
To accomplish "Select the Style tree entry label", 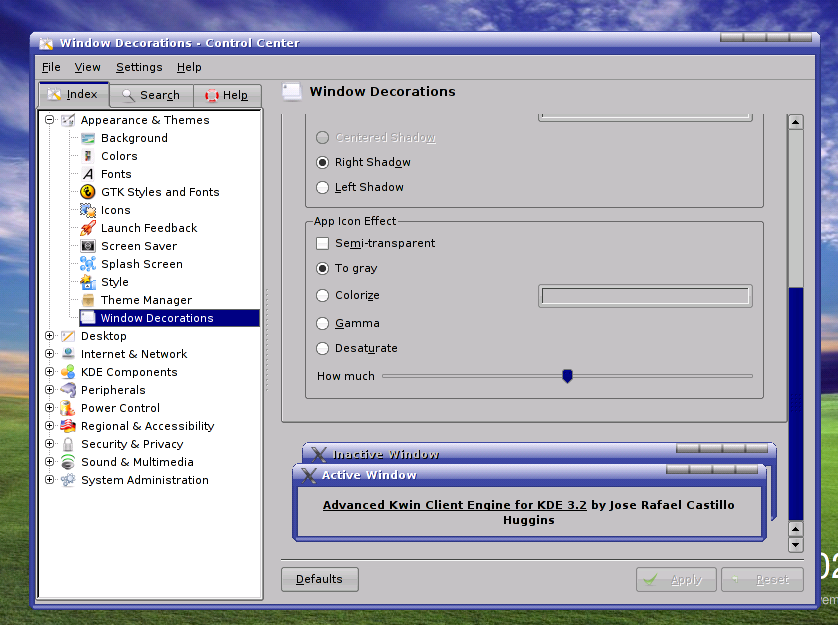I will (114, 282).
